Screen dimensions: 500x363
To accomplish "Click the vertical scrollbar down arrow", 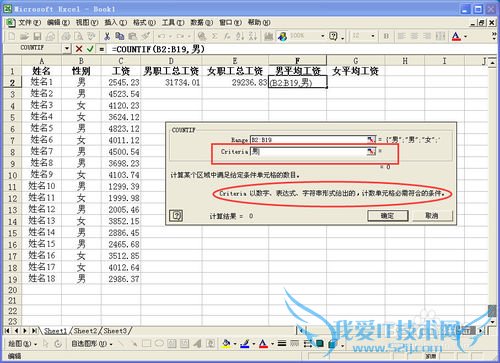I will [x=493, y=322].
